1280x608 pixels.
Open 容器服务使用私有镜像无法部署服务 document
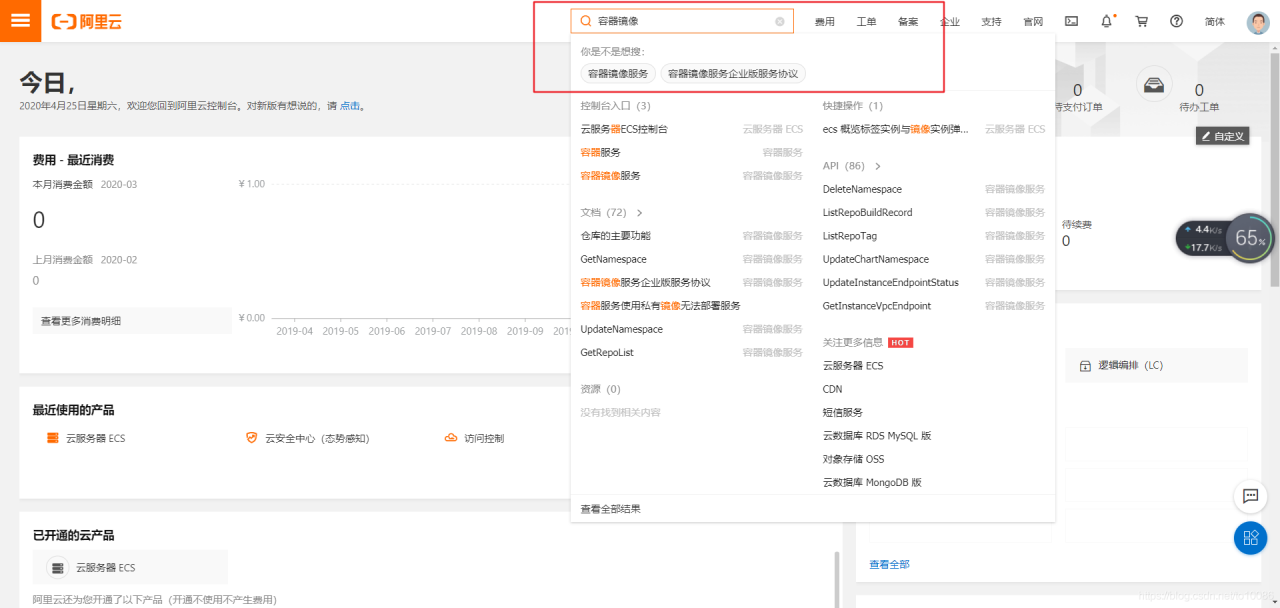tap(661, 306)
